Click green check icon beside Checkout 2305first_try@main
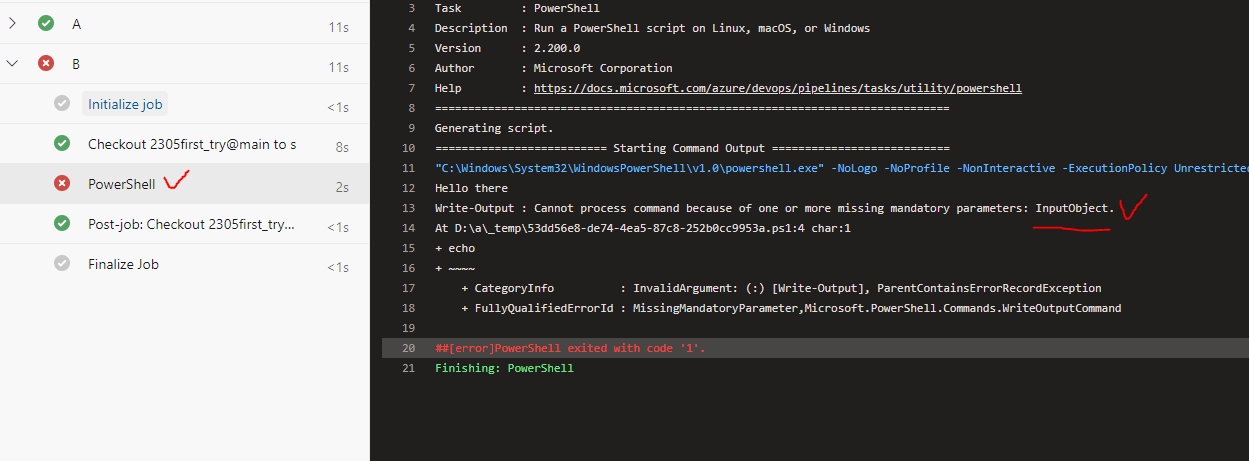This screenshot has height=461, width=1249. click(62, 144)
